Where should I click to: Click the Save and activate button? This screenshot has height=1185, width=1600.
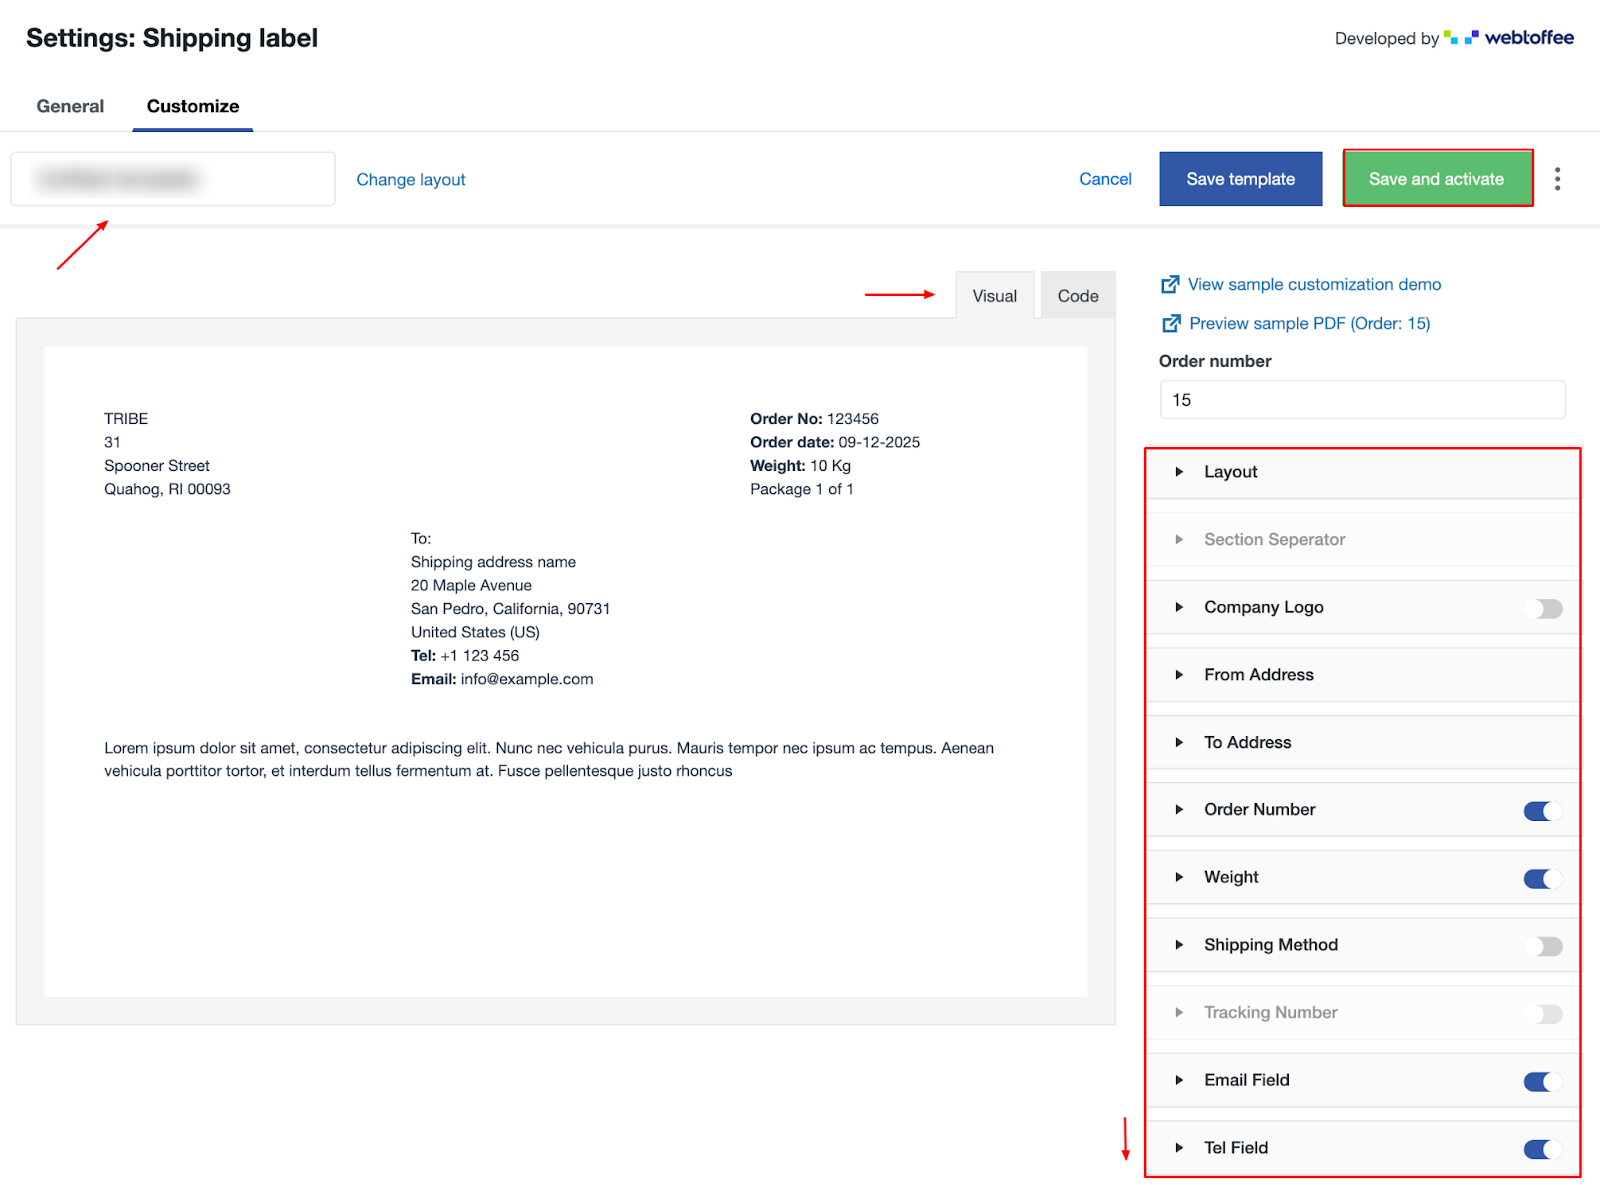[x=1436, y=179]
